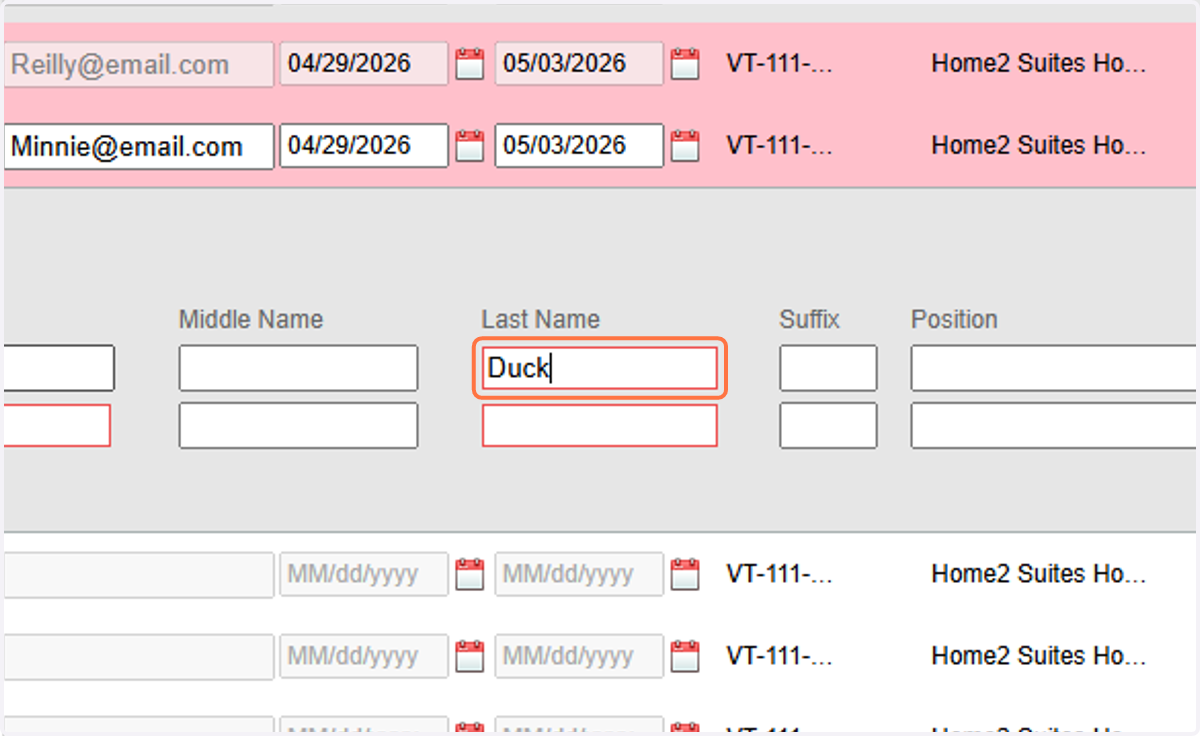Click VT-111-... in the Minnie row
Viewport: 1200px width, 736px height.
tap(779, 145)
